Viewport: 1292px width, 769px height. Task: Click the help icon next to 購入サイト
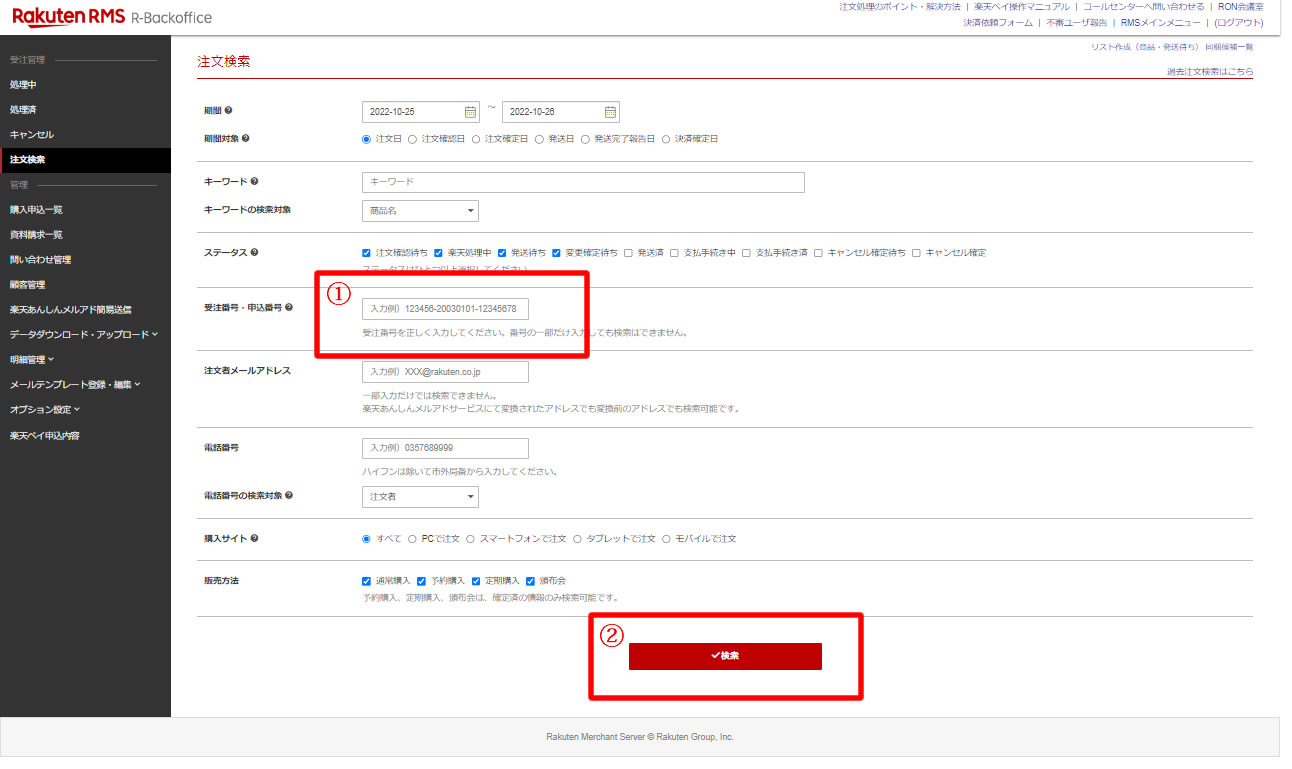[254, 539]
